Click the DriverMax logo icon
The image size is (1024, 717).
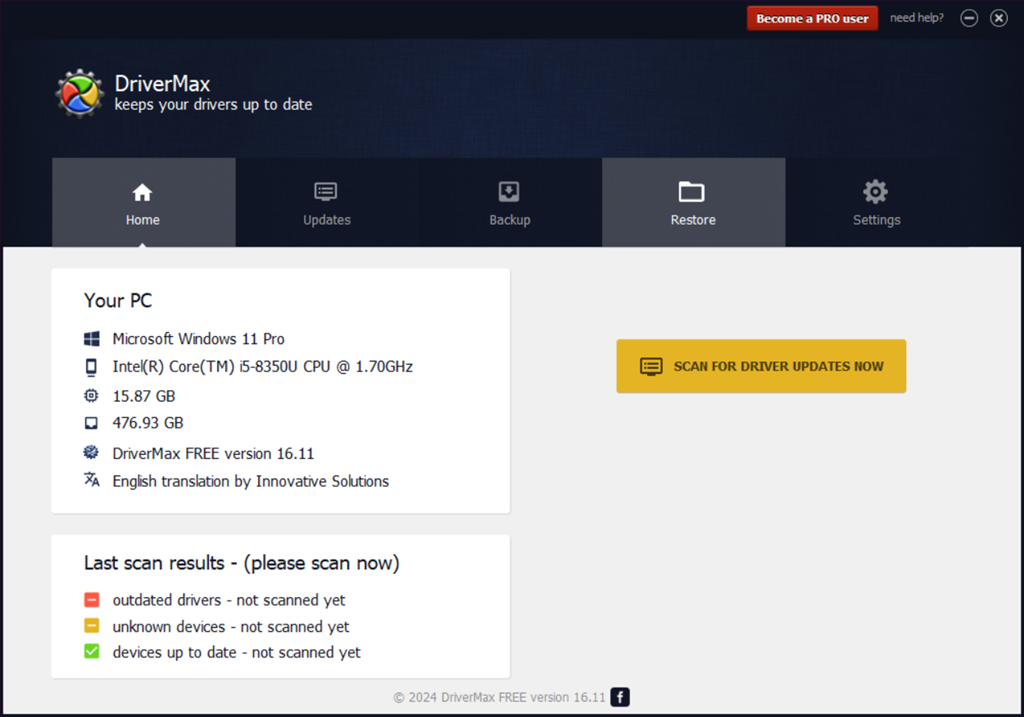point(79,93)
